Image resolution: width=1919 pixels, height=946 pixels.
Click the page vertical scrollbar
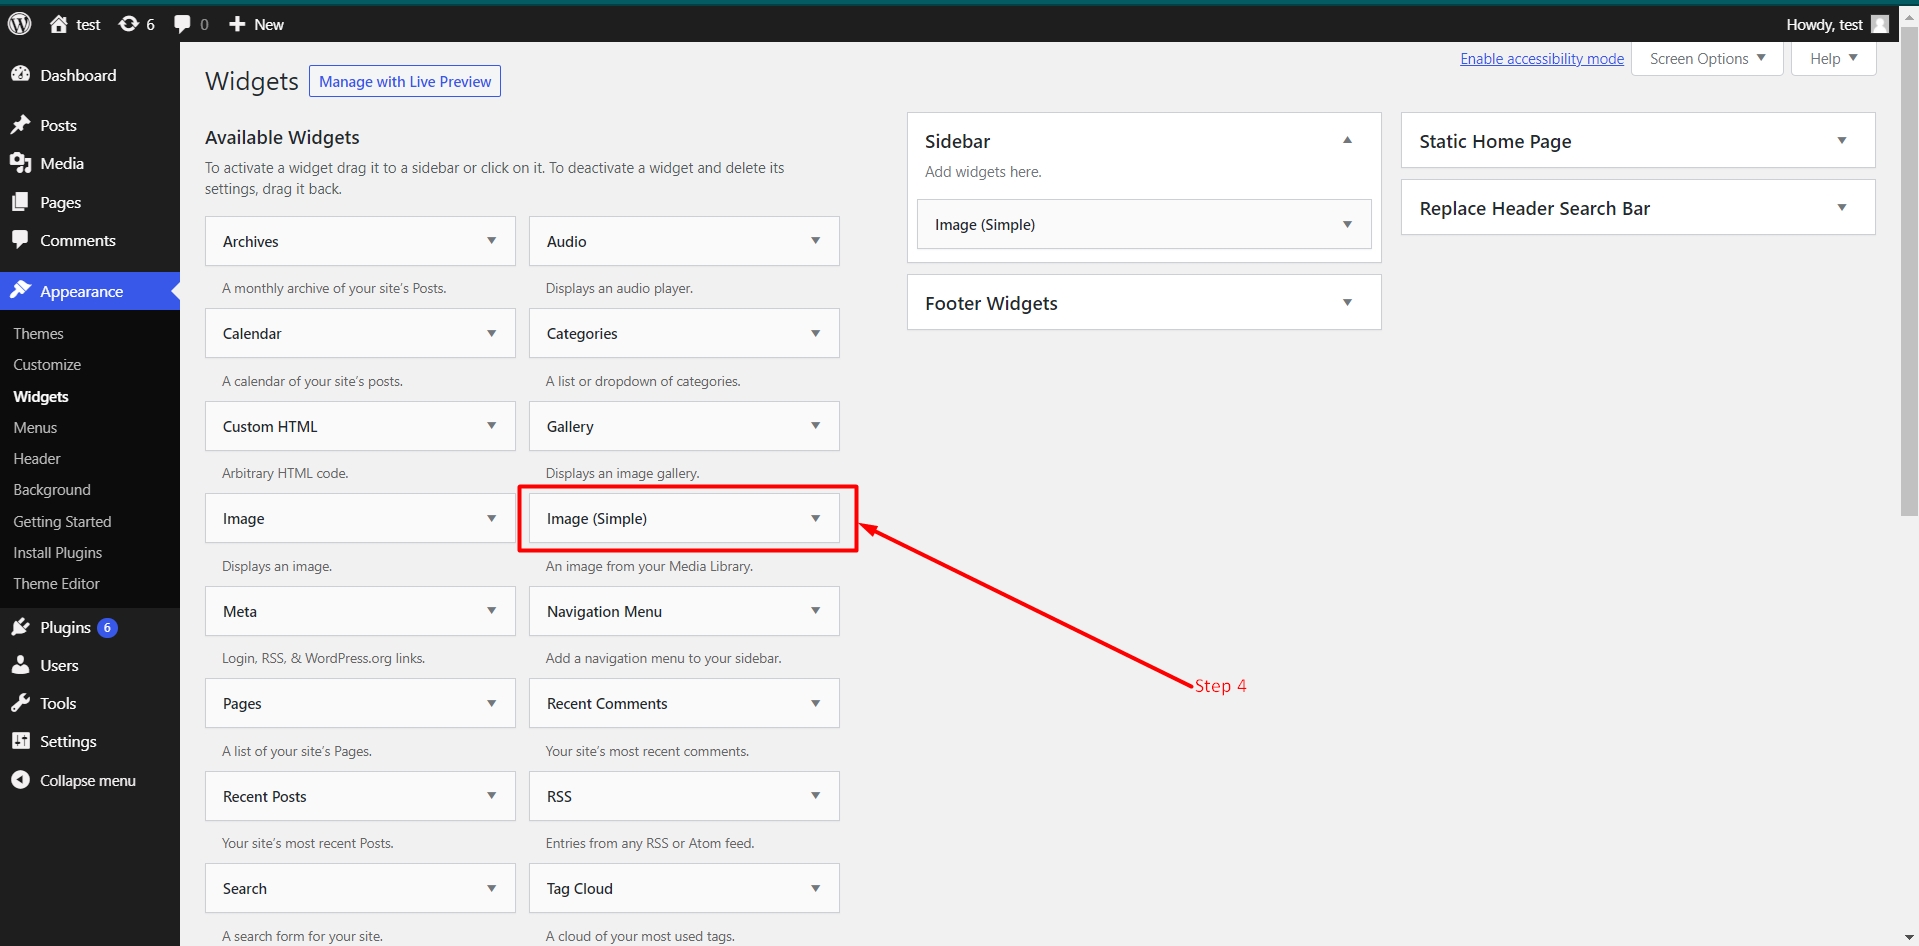(x=1909, y=270)
